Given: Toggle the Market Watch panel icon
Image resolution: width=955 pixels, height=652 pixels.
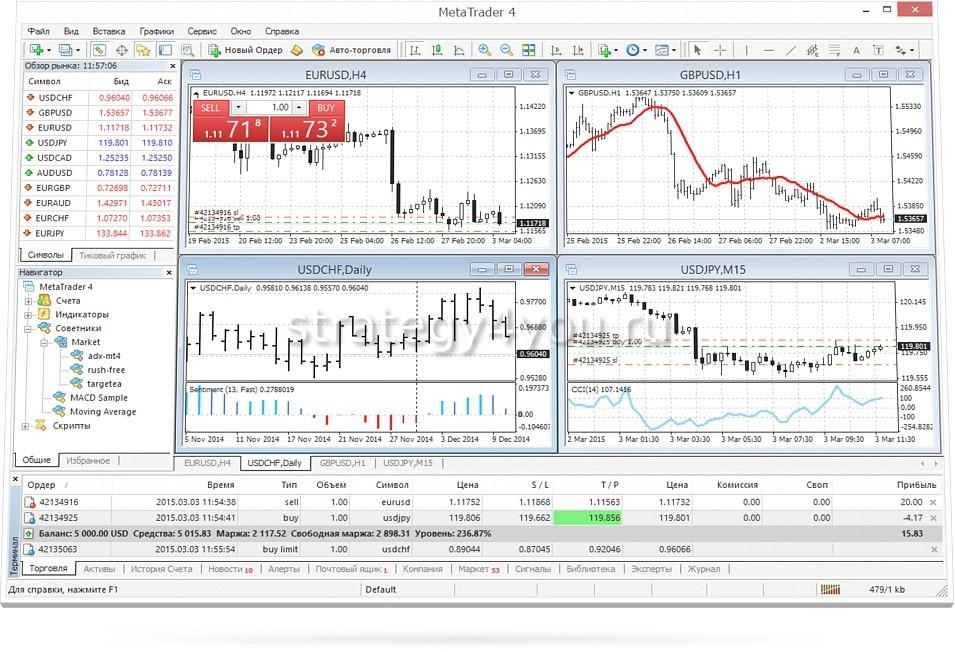Looking at the screenshot, I should click(x=100, y=50).
